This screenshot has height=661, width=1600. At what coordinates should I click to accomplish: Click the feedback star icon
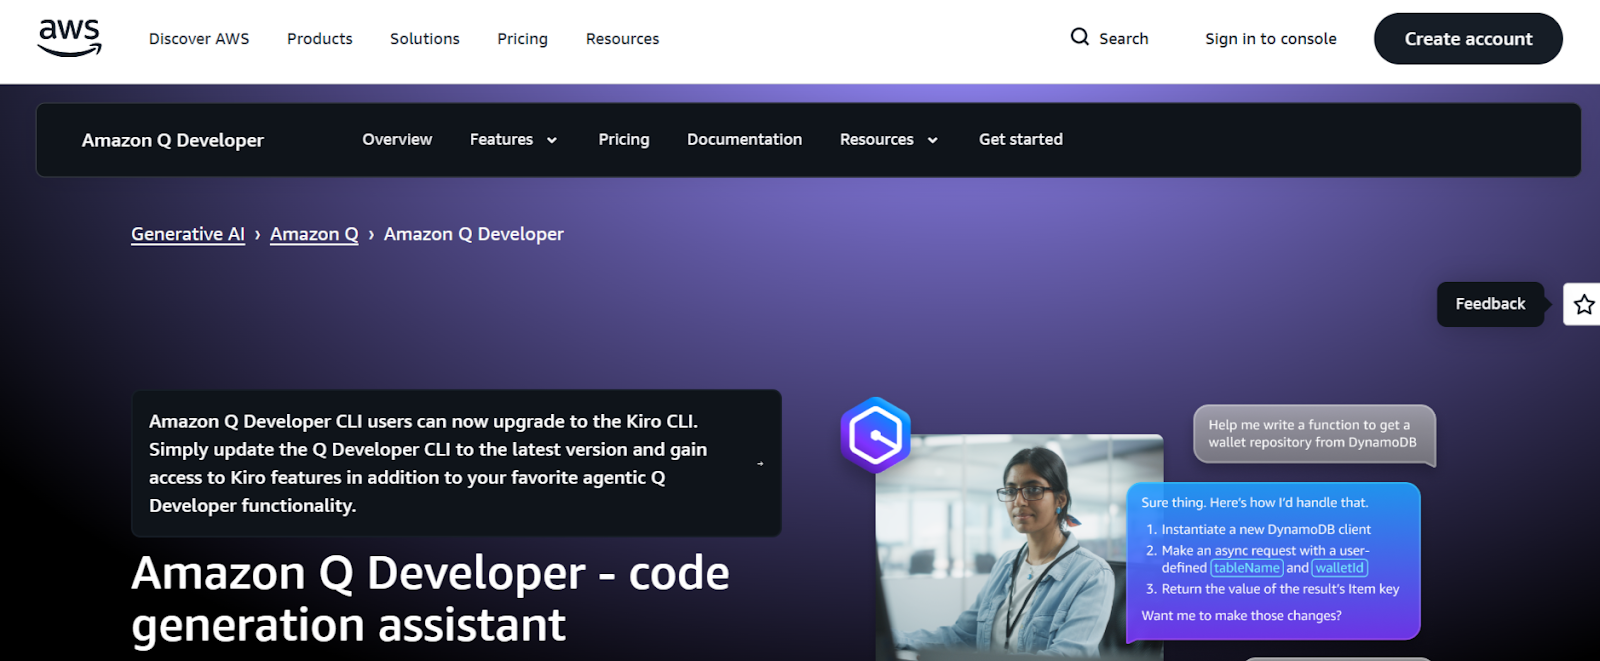click(x=1584, y=304)
